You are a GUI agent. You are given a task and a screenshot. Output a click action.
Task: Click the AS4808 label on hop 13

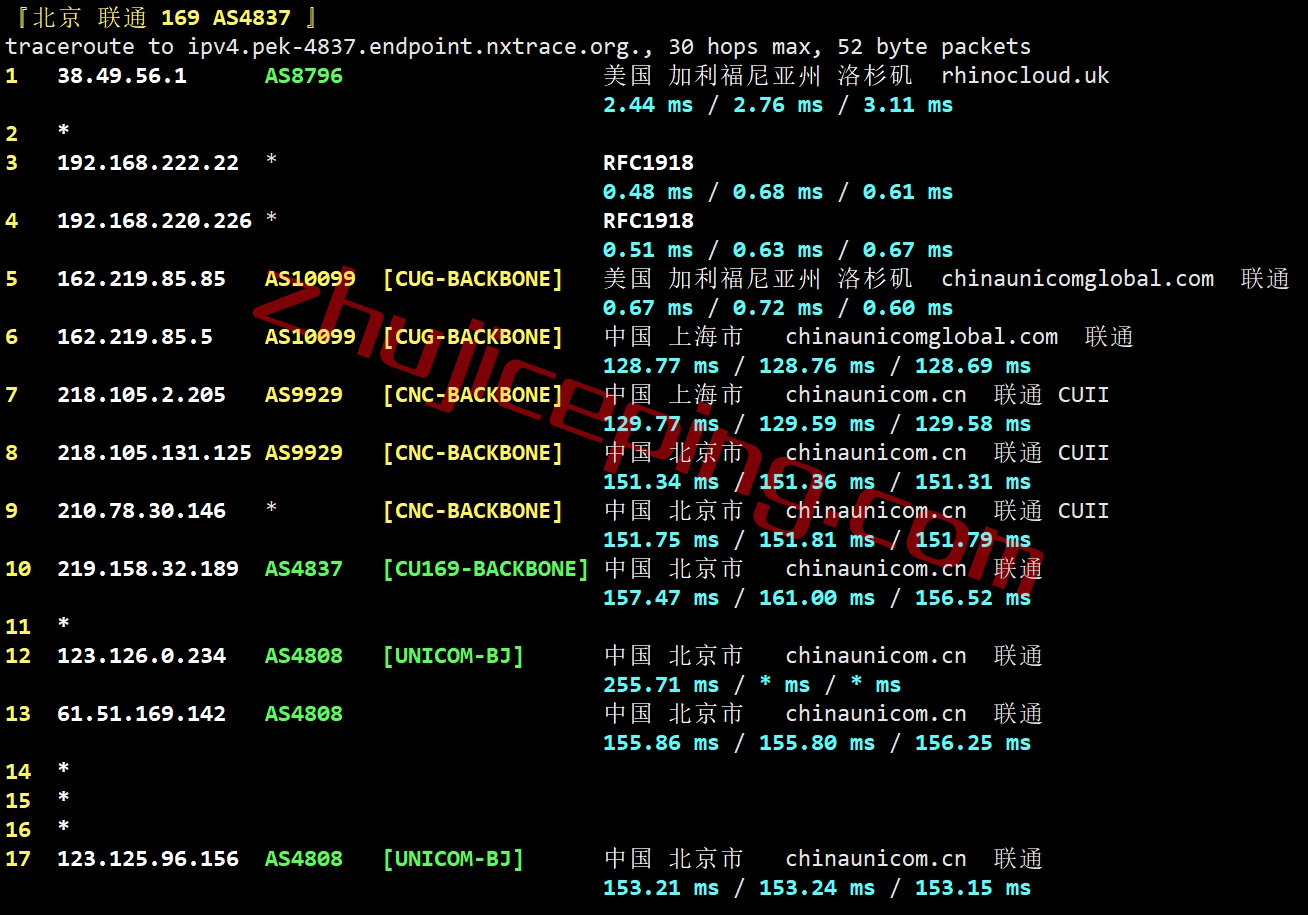(304, 714)
